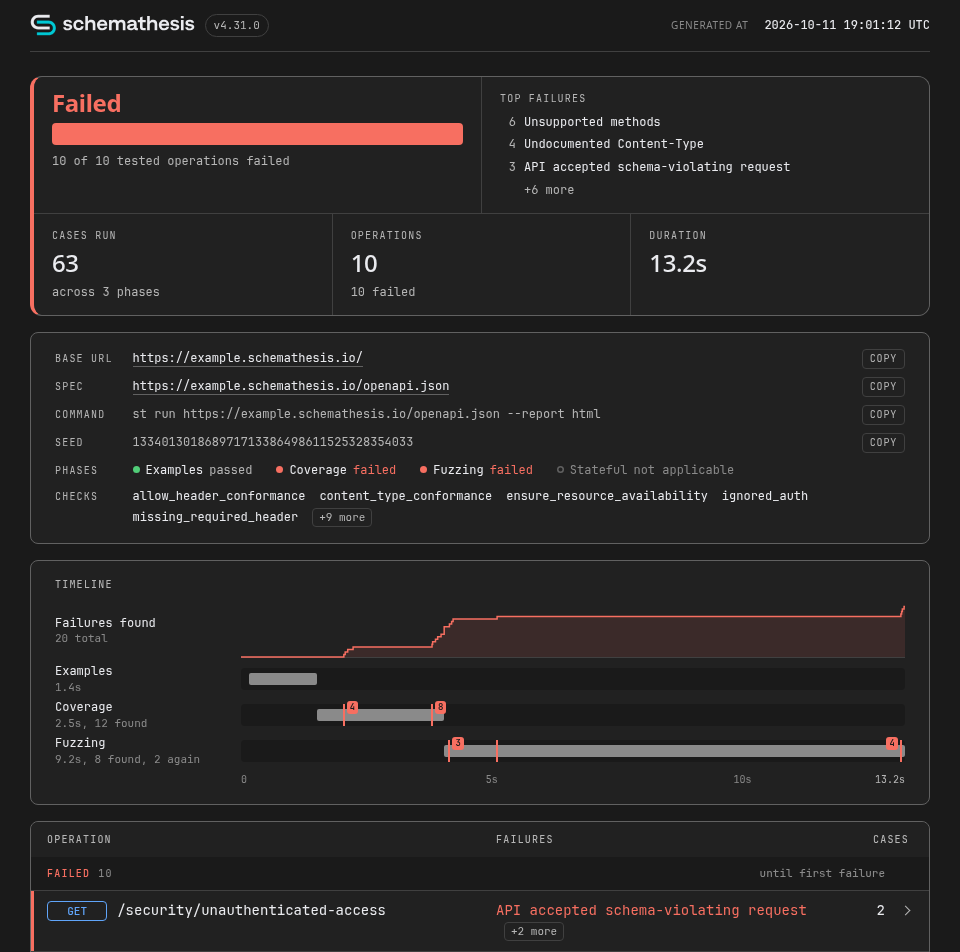Click the allow_header_conformance check
960x952 pixels.
click(x=219, y=496)
